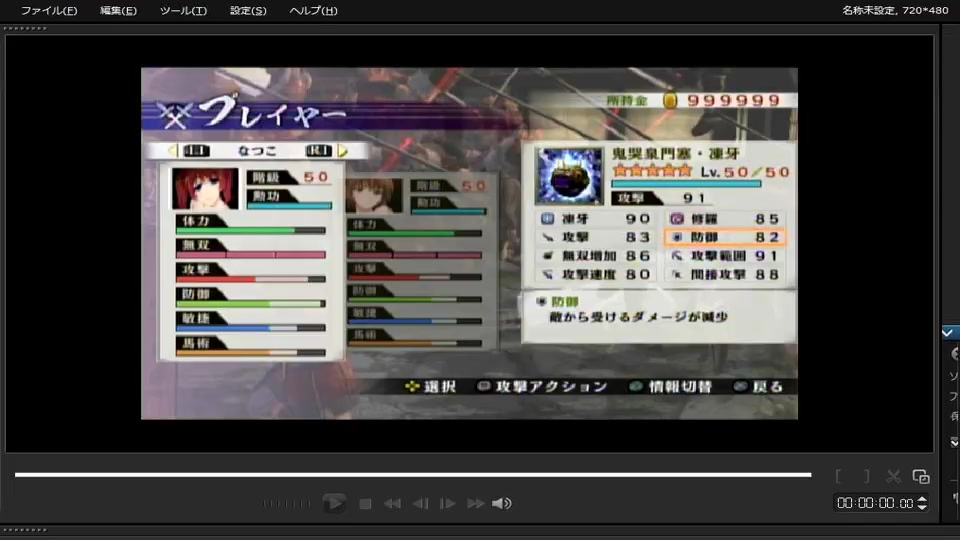This screenshot has width=960, height=540.
Task: Click weapon name 鬼哭泉門塞・凍牙
Action: click(x=675, y=154)
